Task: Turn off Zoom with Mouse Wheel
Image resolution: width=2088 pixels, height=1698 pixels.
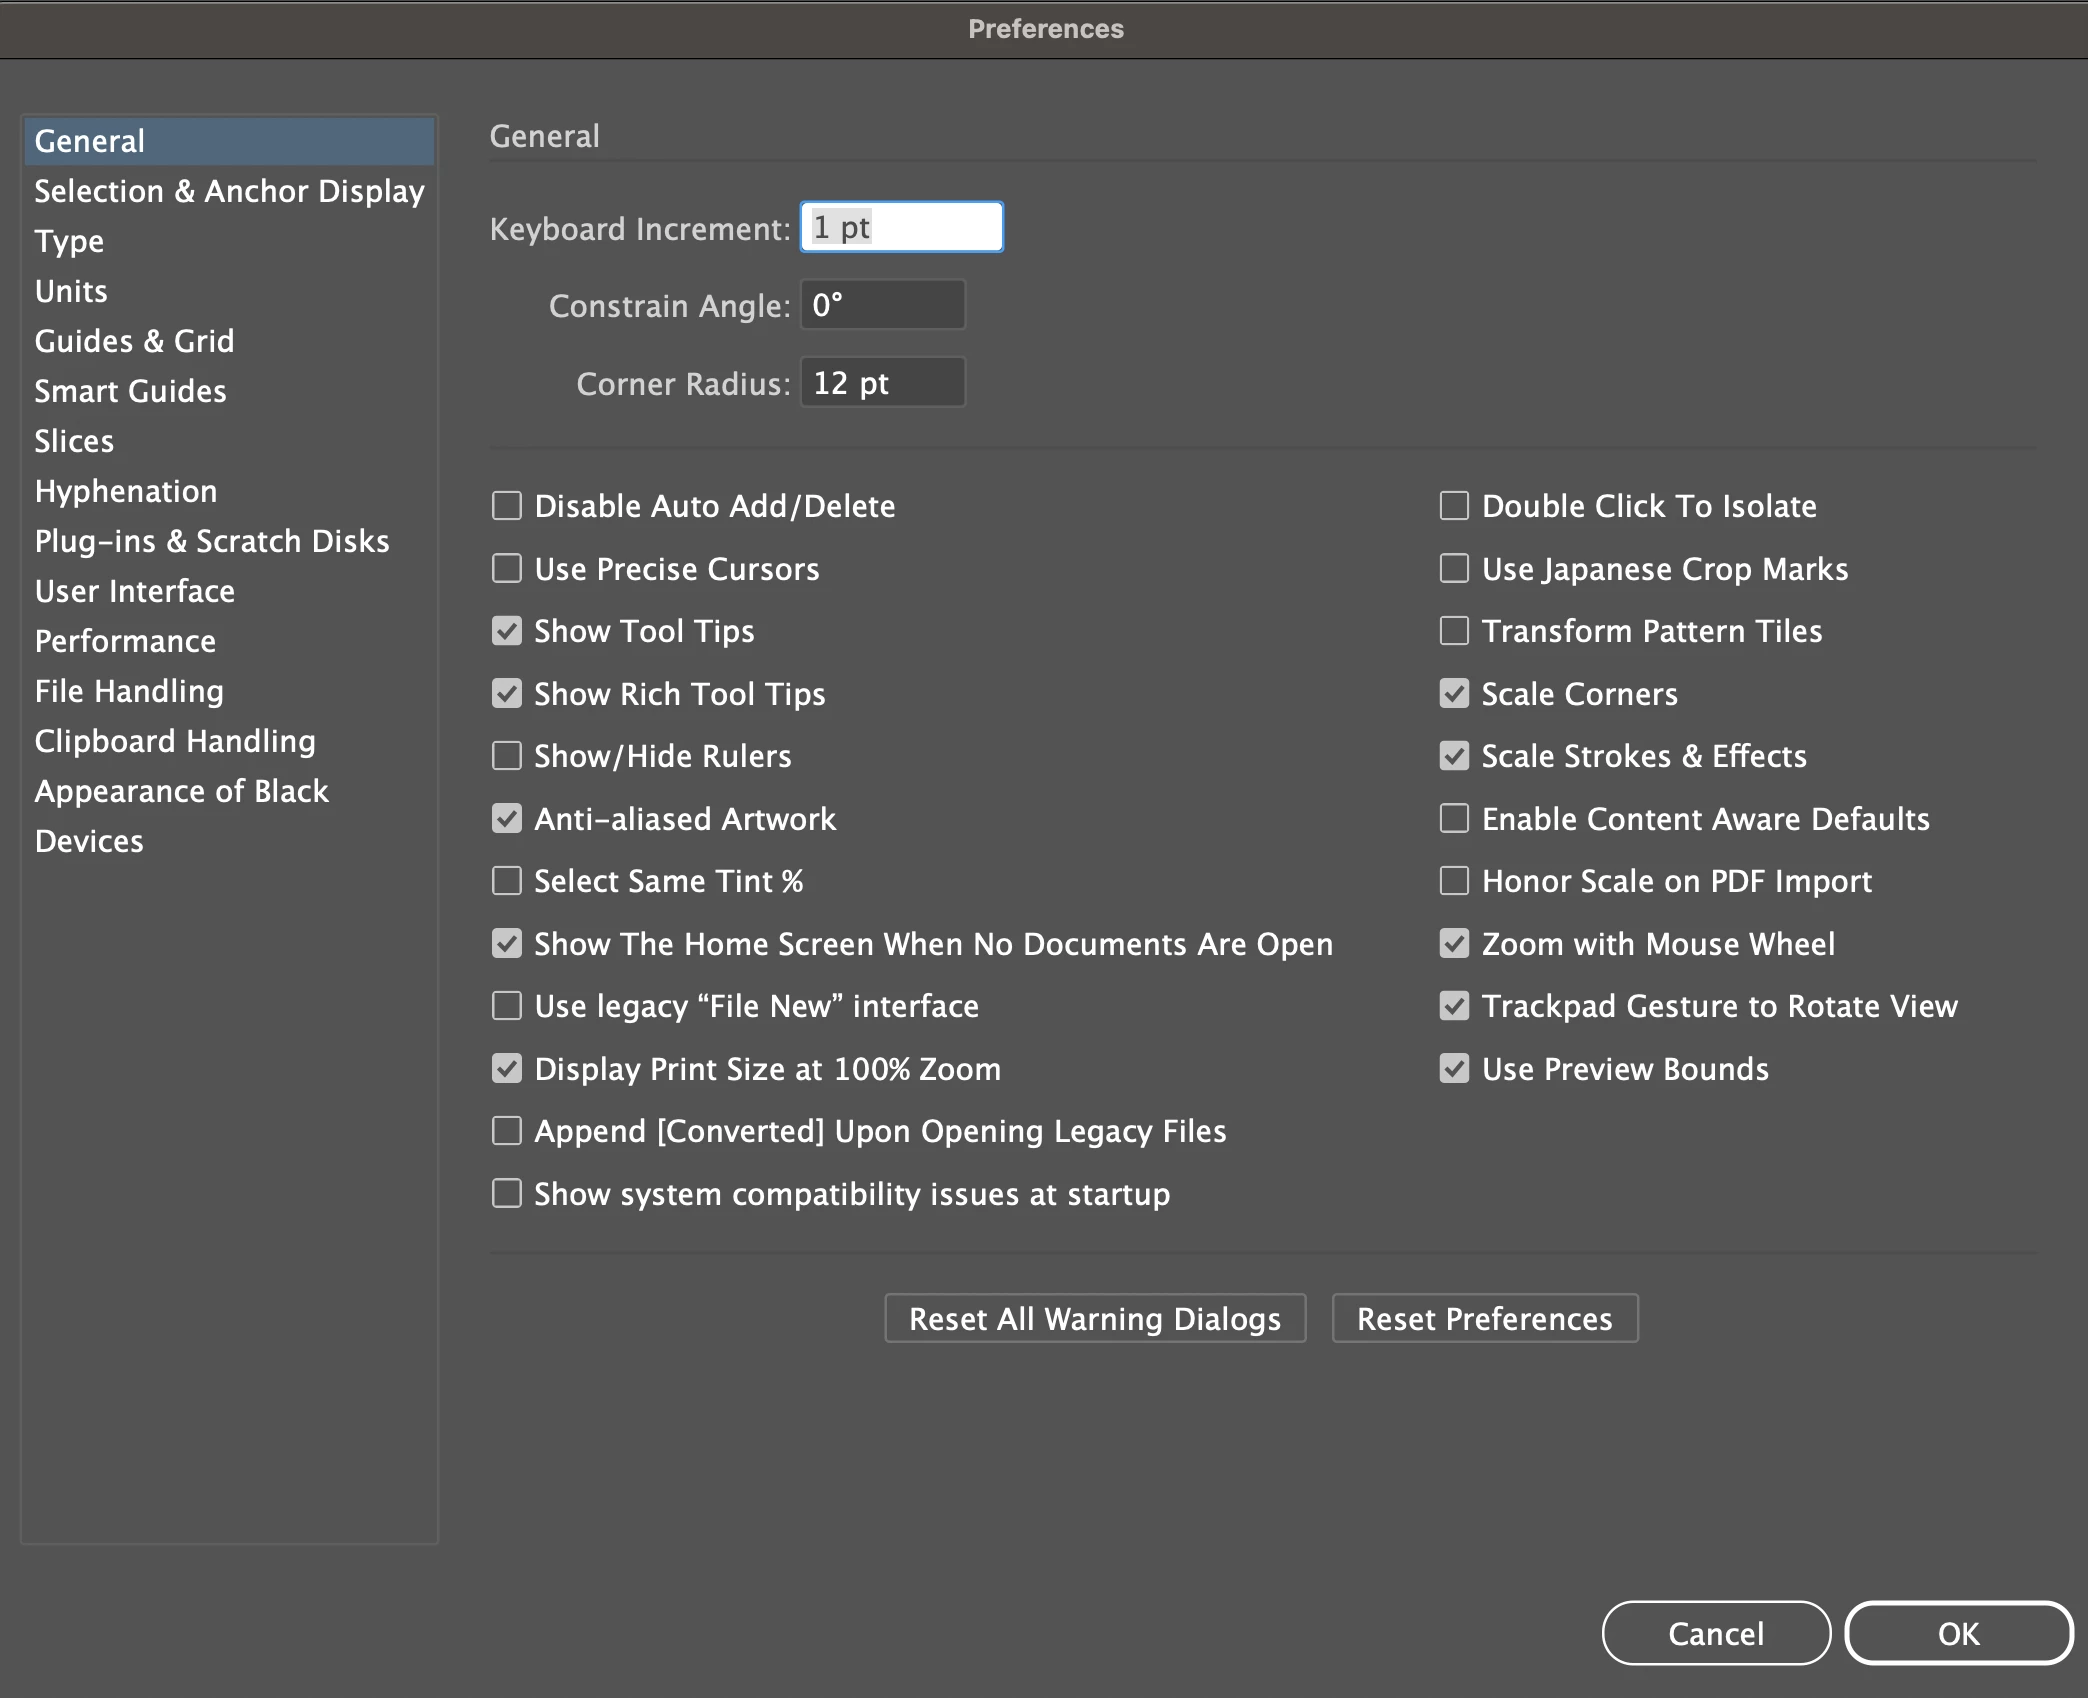Action: click(1454, 944)
